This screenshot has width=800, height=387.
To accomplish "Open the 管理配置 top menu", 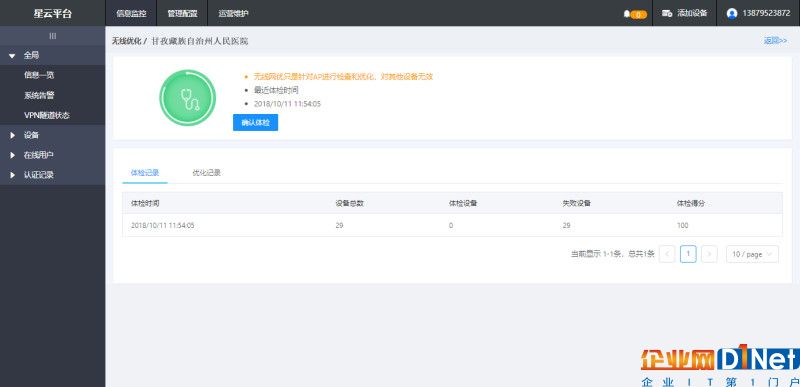I will 182,13.
